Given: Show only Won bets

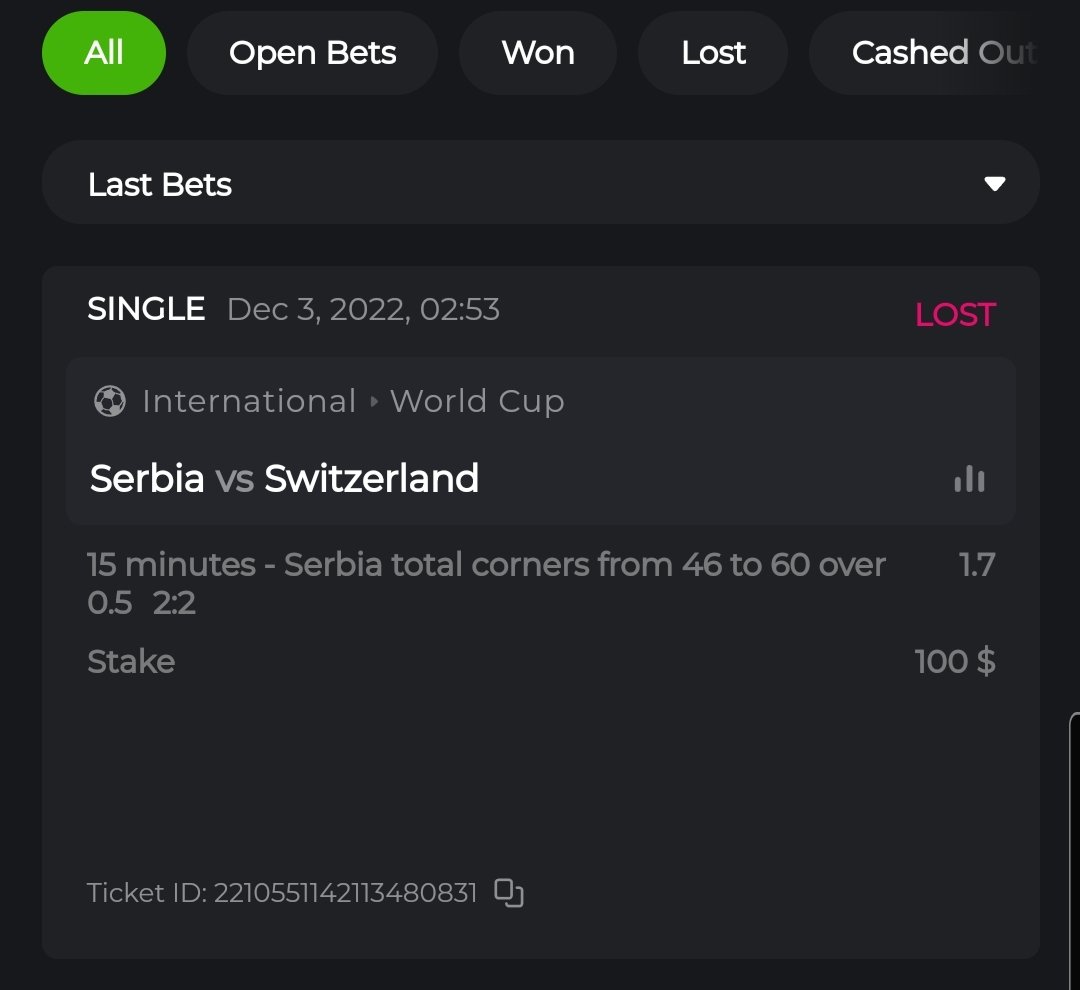Looking at the screenshot, I should coord(538,53).
